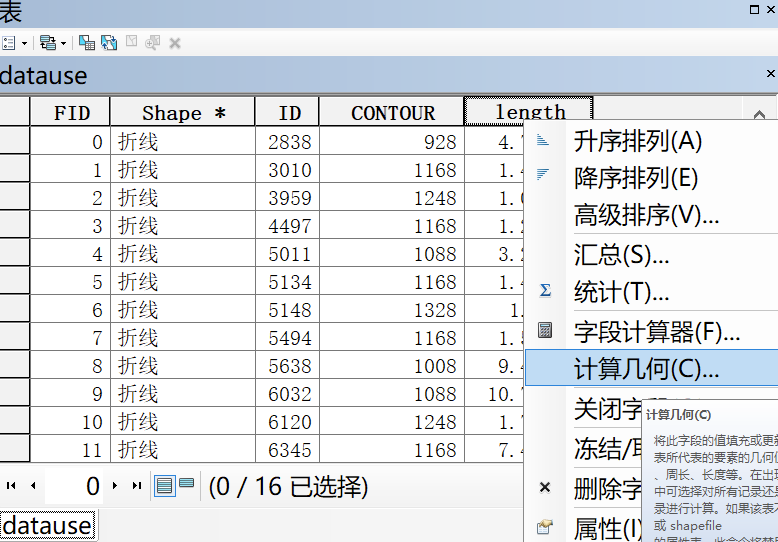Select row selector for FID 5

tap(14, 280)
